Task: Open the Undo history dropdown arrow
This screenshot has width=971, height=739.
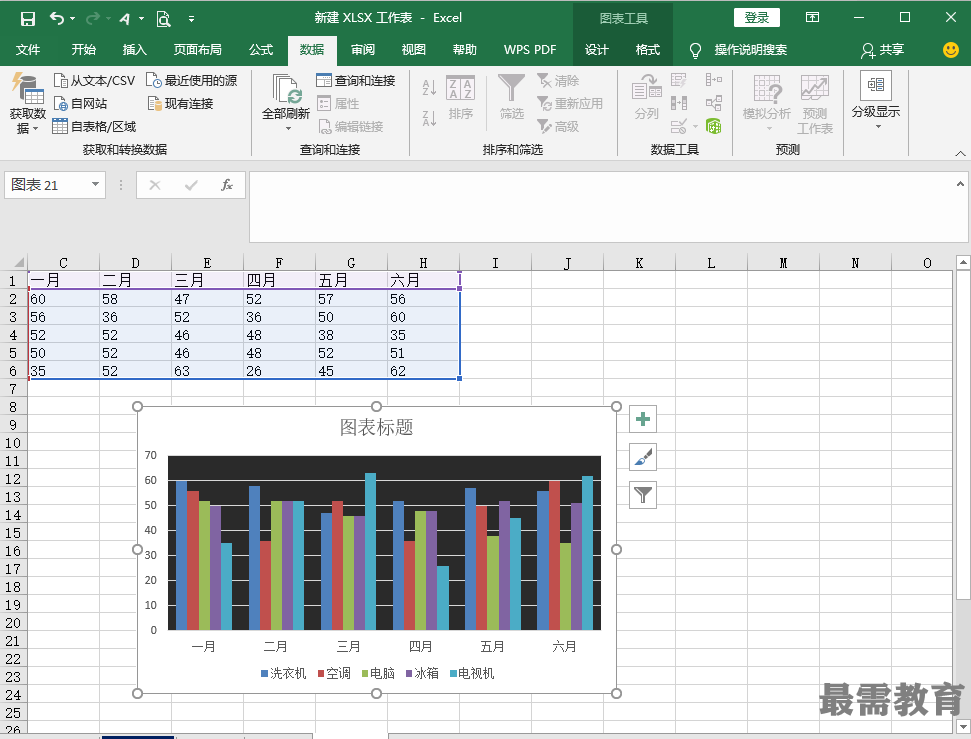Action: pyautogui.click(x=72, y=19)
